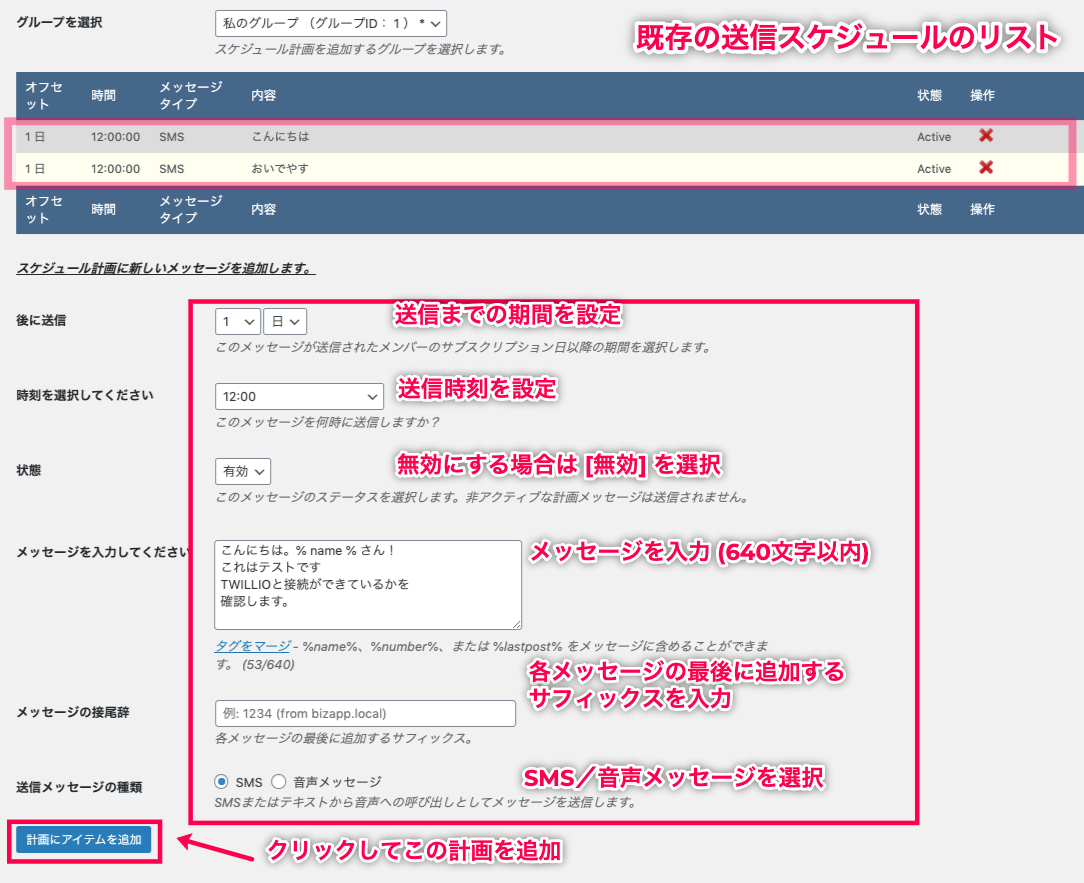Click Active status in おいでやす row

(x=934, y=169)
